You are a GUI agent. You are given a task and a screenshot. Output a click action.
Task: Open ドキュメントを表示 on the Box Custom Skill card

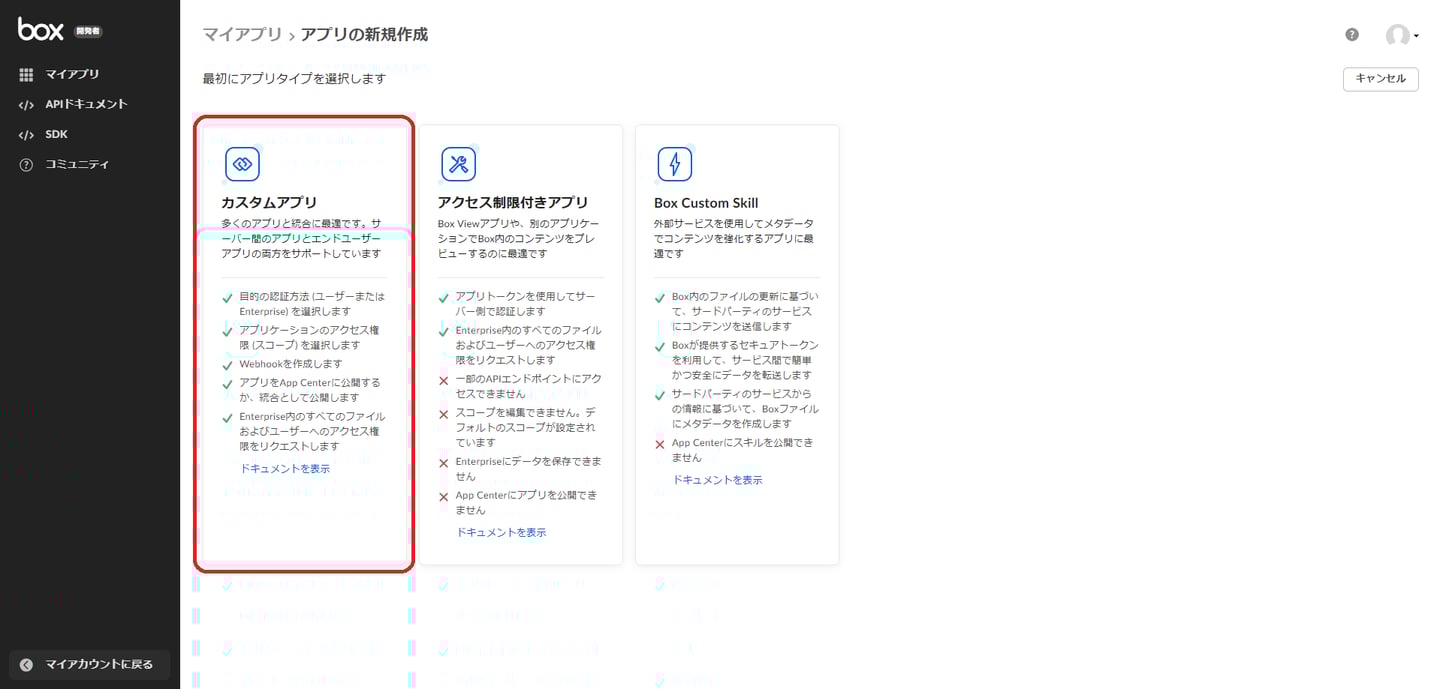coord(718,479)
